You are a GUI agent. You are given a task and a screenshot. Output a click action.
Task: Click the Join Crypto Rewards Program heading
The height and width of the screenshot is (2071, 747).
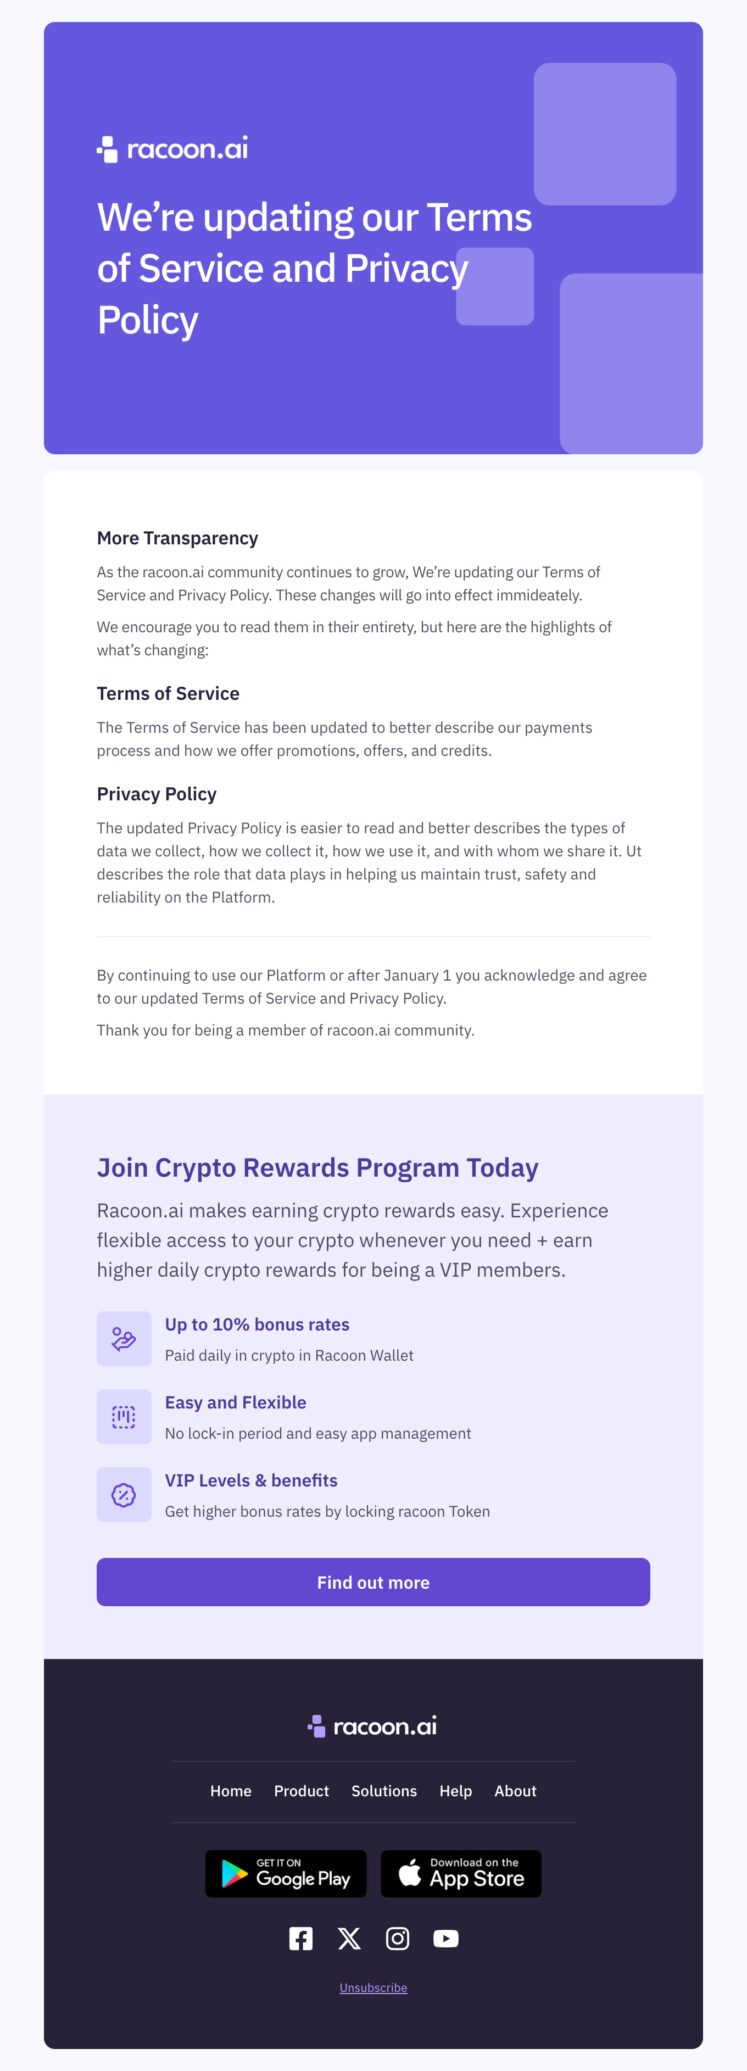click(317, 1167)
